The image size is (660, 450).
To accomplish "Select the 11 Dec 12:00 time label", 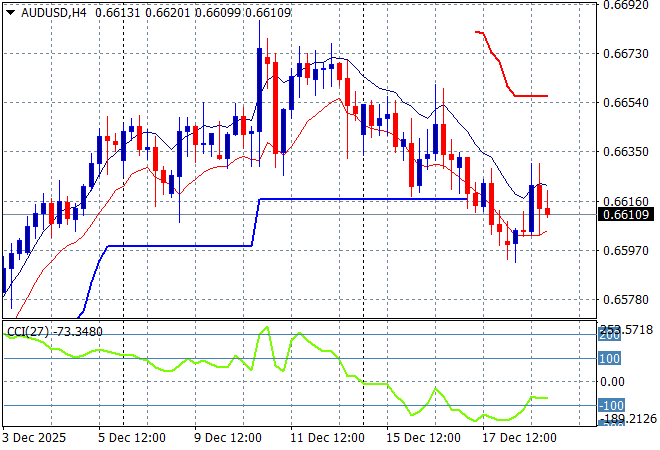I will pyautogui.click(x=327, y=438).
